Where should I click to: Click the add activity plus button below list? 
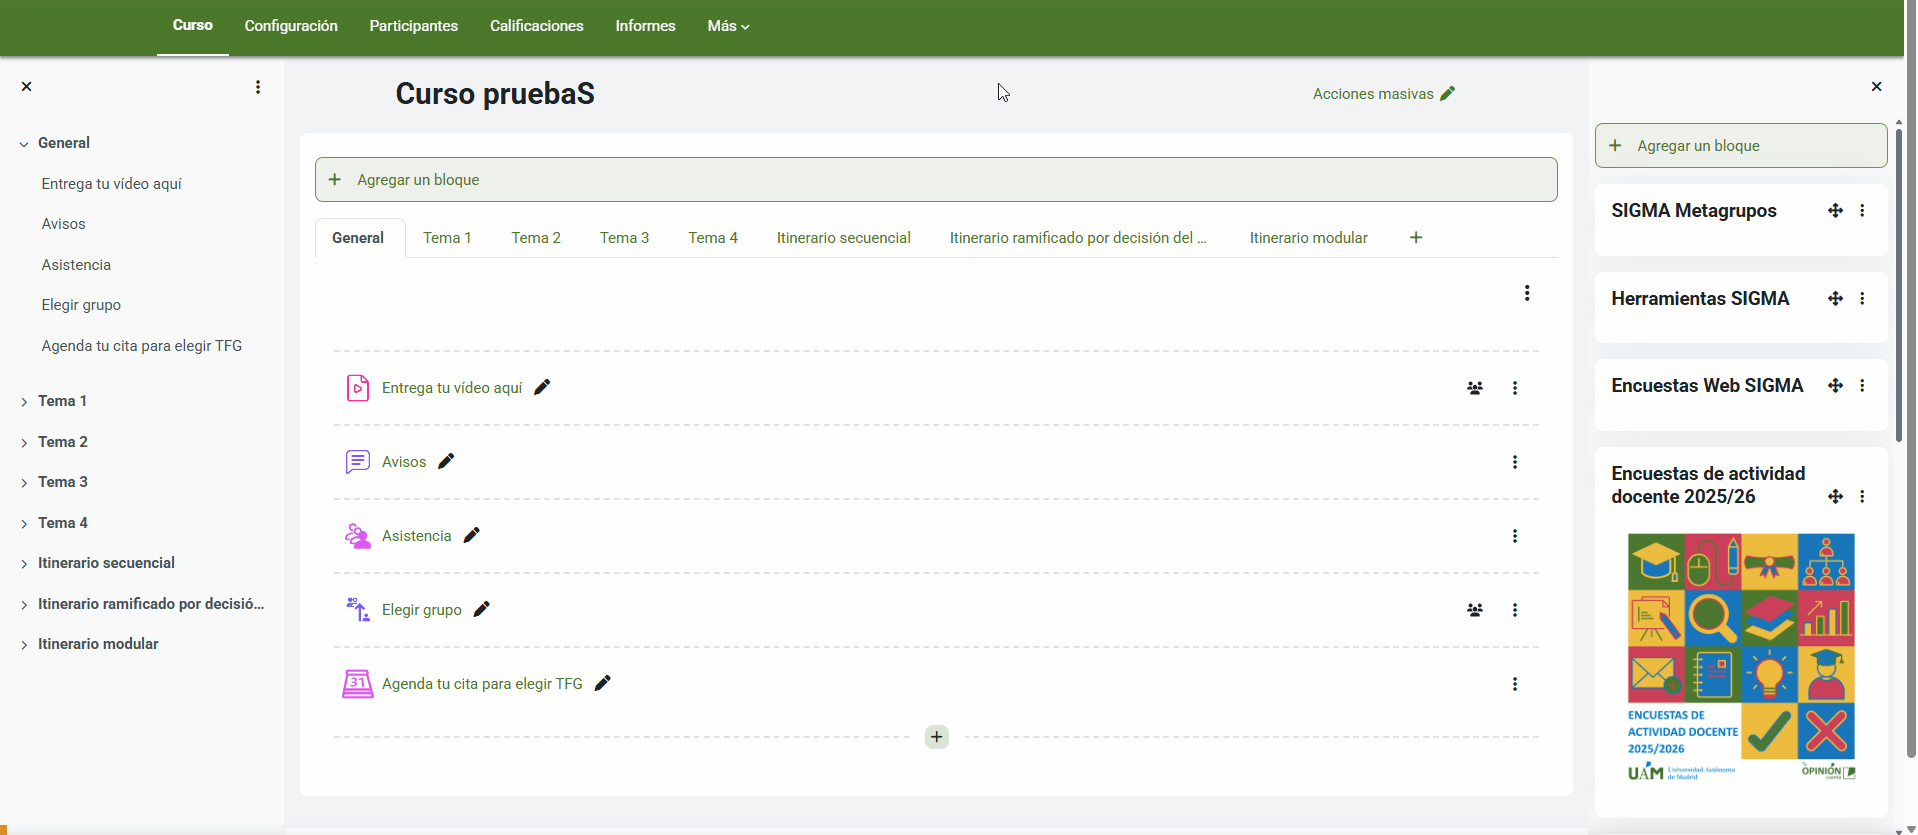(x=936, y=737)
